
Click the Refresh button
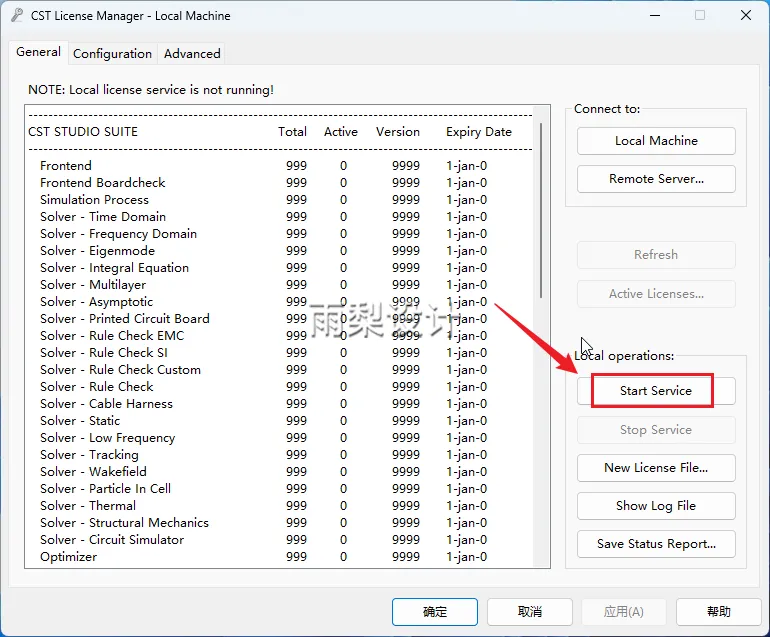click(656, 255)
